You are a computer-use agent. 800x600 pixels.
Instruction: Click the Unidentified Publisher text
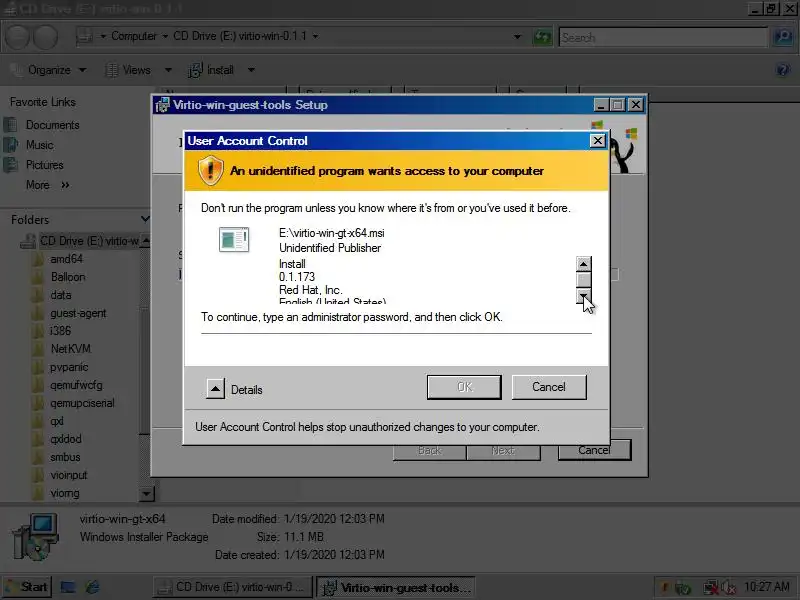(x=330, y=248)
